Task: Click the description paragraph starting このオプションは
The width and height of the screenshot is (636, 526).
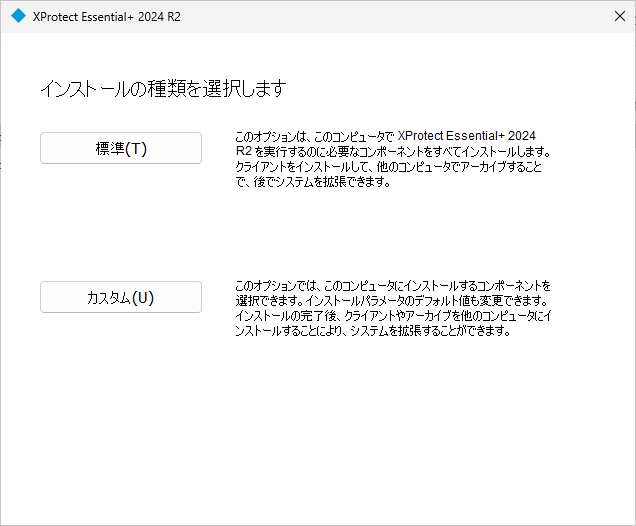Action: (x=393, y=159)
